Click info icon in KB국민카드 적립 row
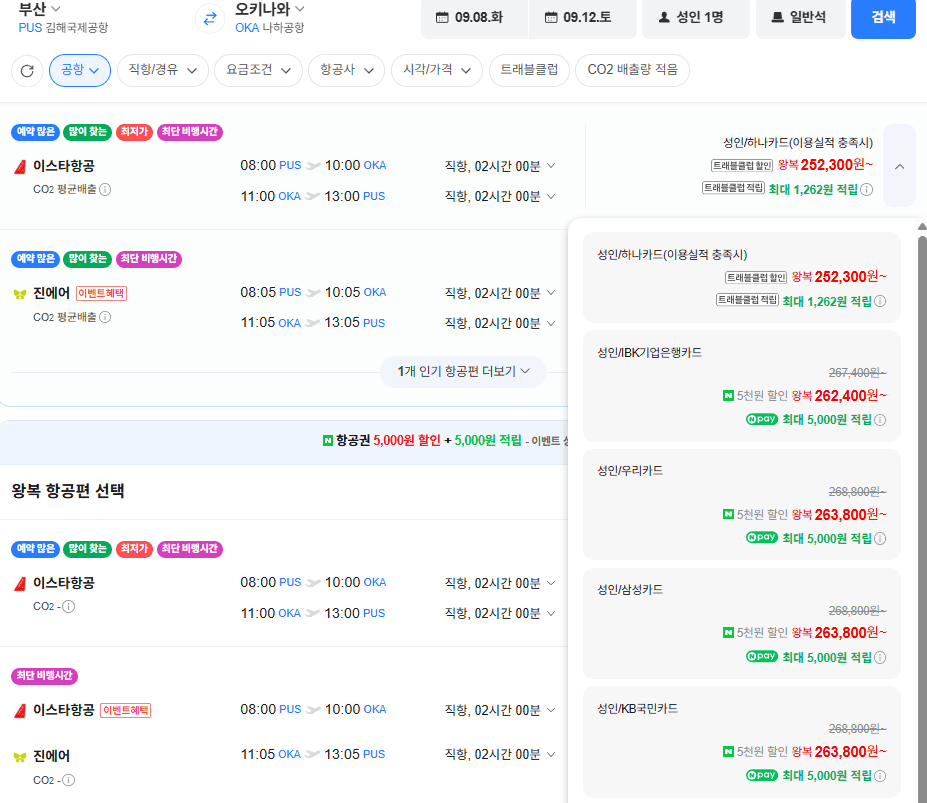This screenshot has width=927, height=803. [880, 776]
